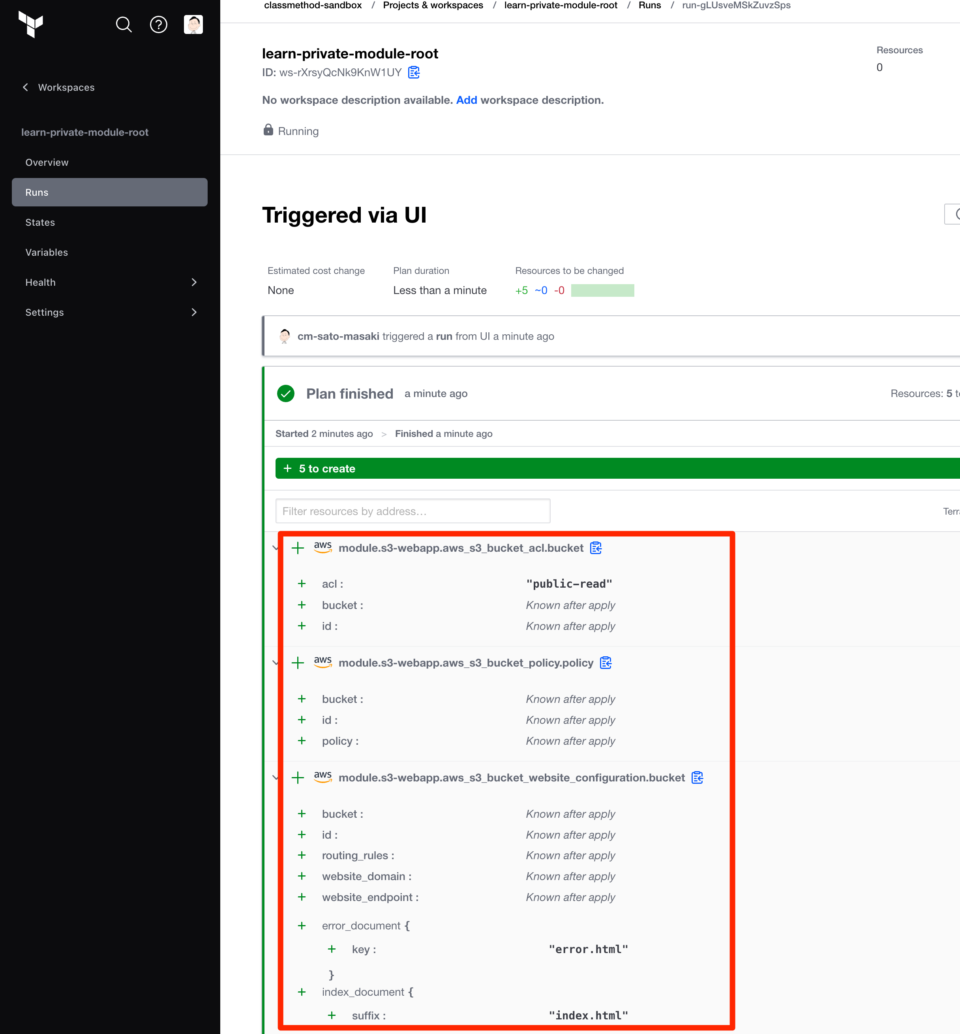Copy address of aws_s3_bucket_website_configuration.bucket resource

coord(698,777)
